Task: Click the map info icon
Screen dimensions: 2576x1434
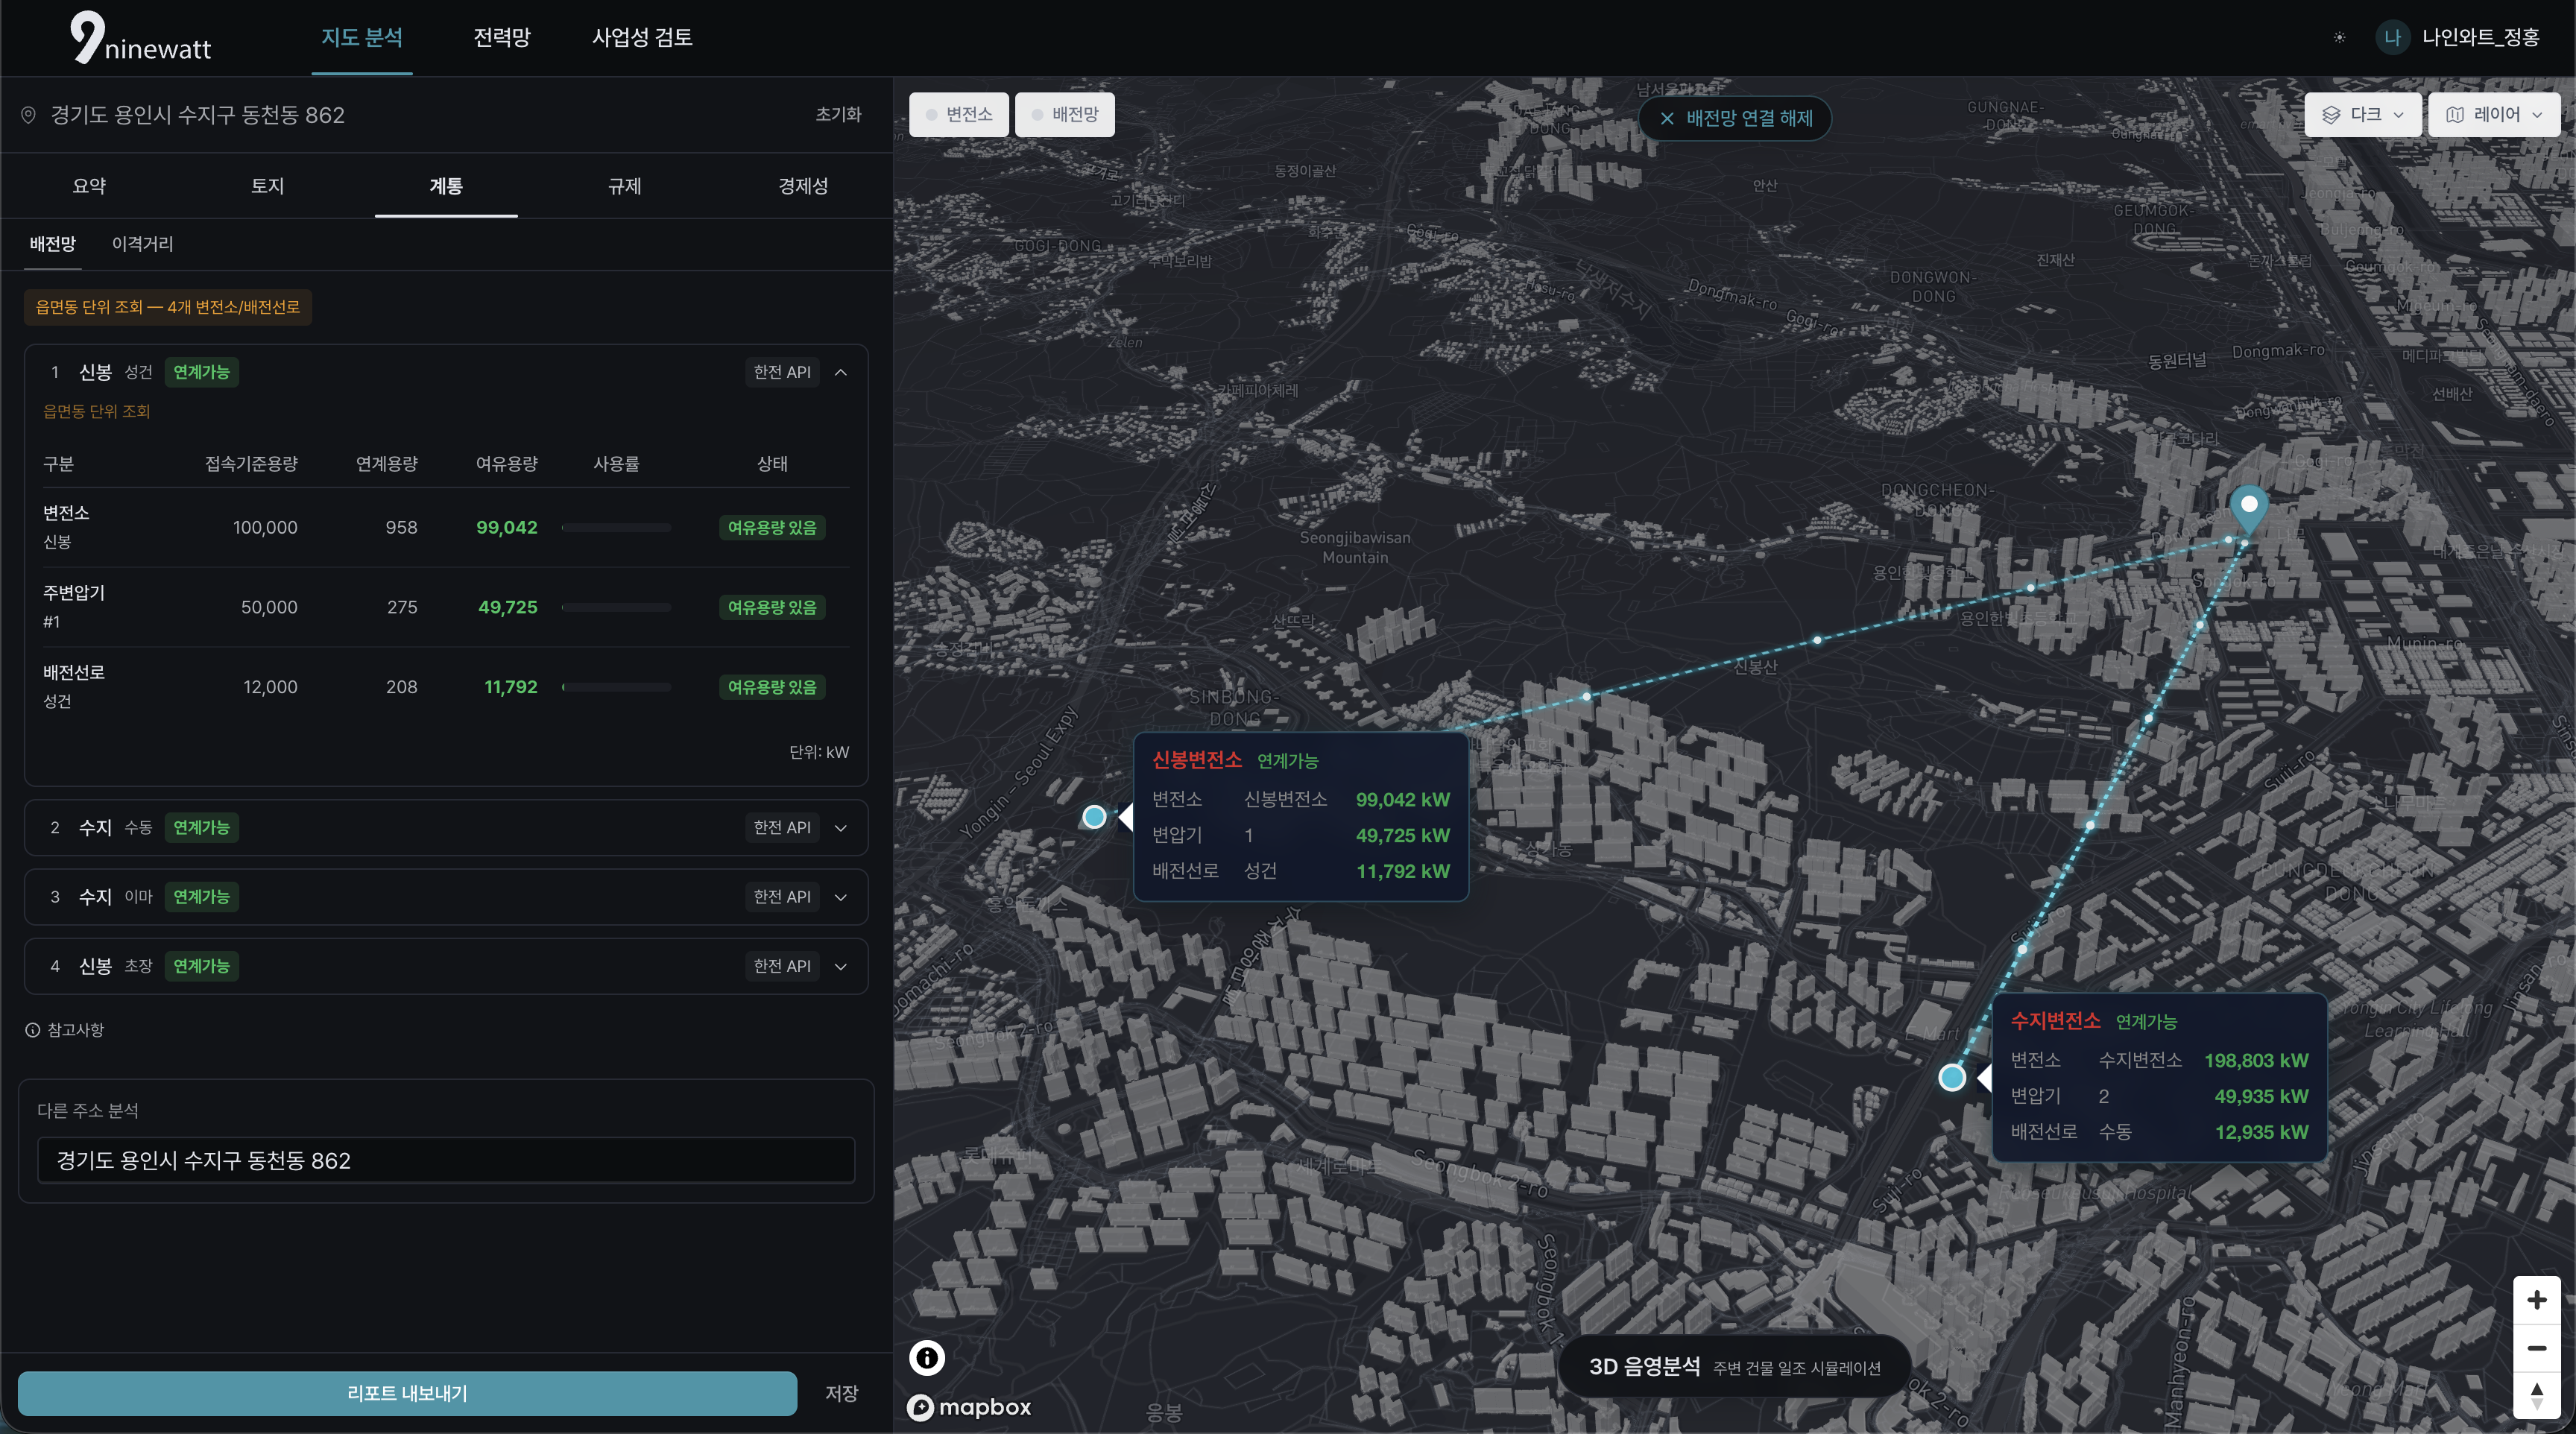Action: click(927, 1357)
